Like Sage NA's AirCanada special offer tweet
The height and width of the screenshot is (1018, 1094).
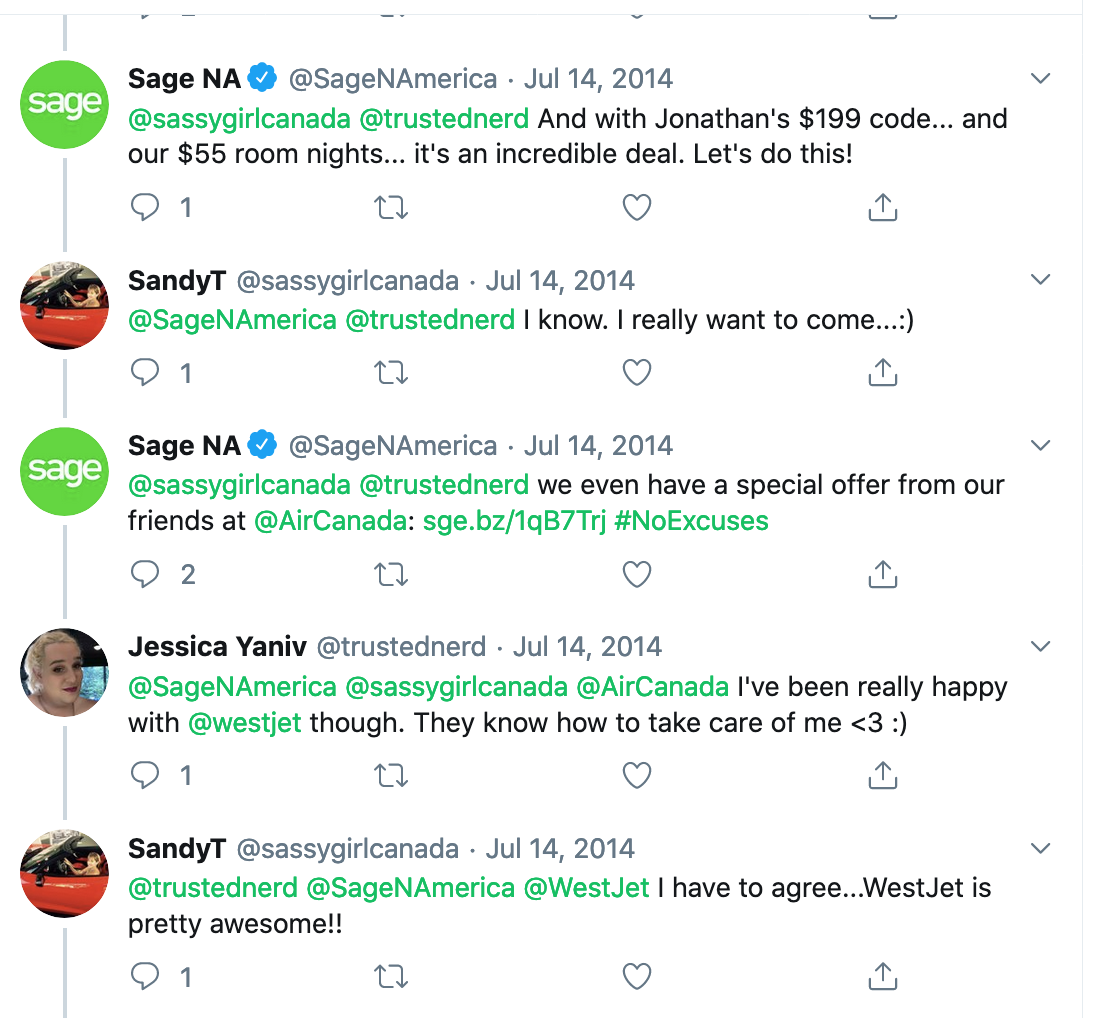coord(636,574)
